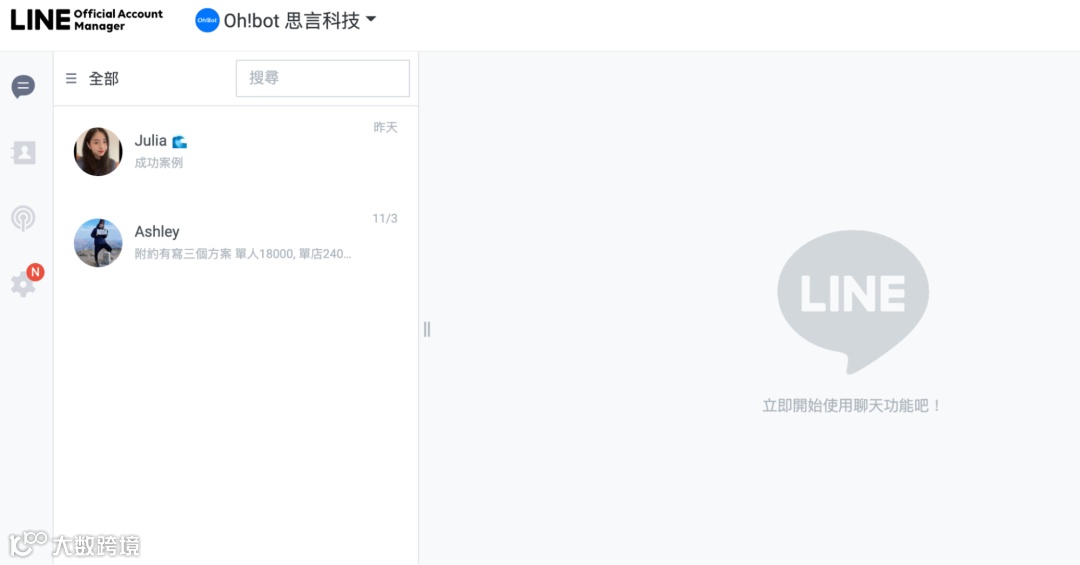Open the hamburger filter menu icon
This screenshot has width=1080, height=565.
(71, 79)
